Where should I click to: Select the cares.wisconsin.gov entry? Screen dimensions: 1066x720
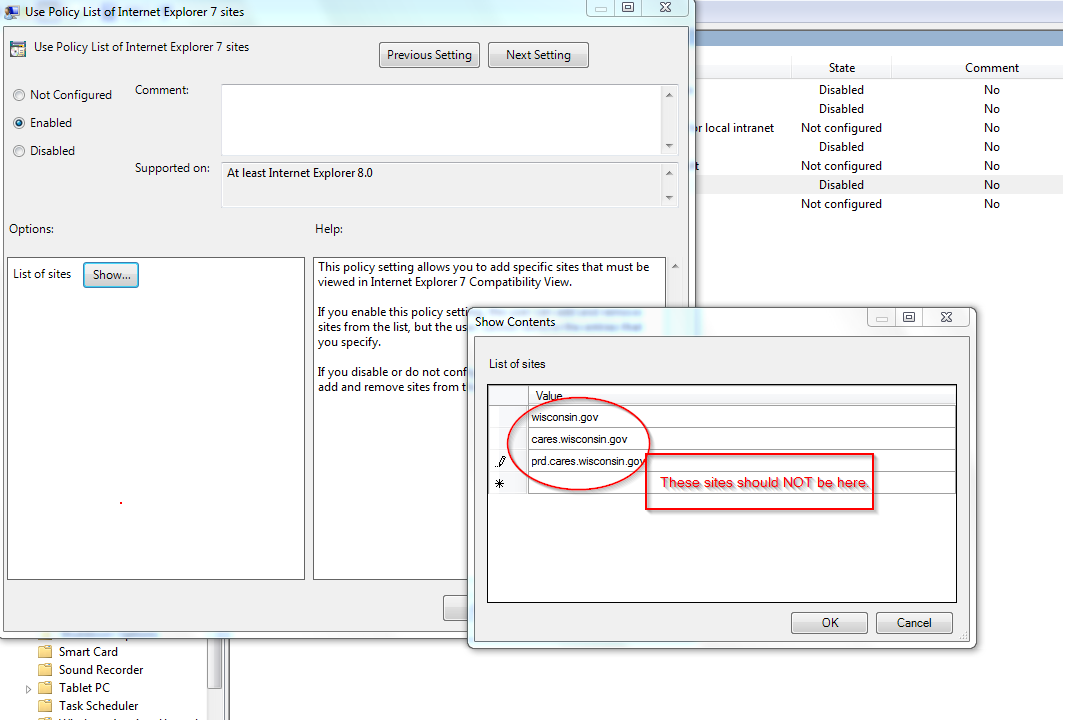pyautogui.click(x=742, y=439)
